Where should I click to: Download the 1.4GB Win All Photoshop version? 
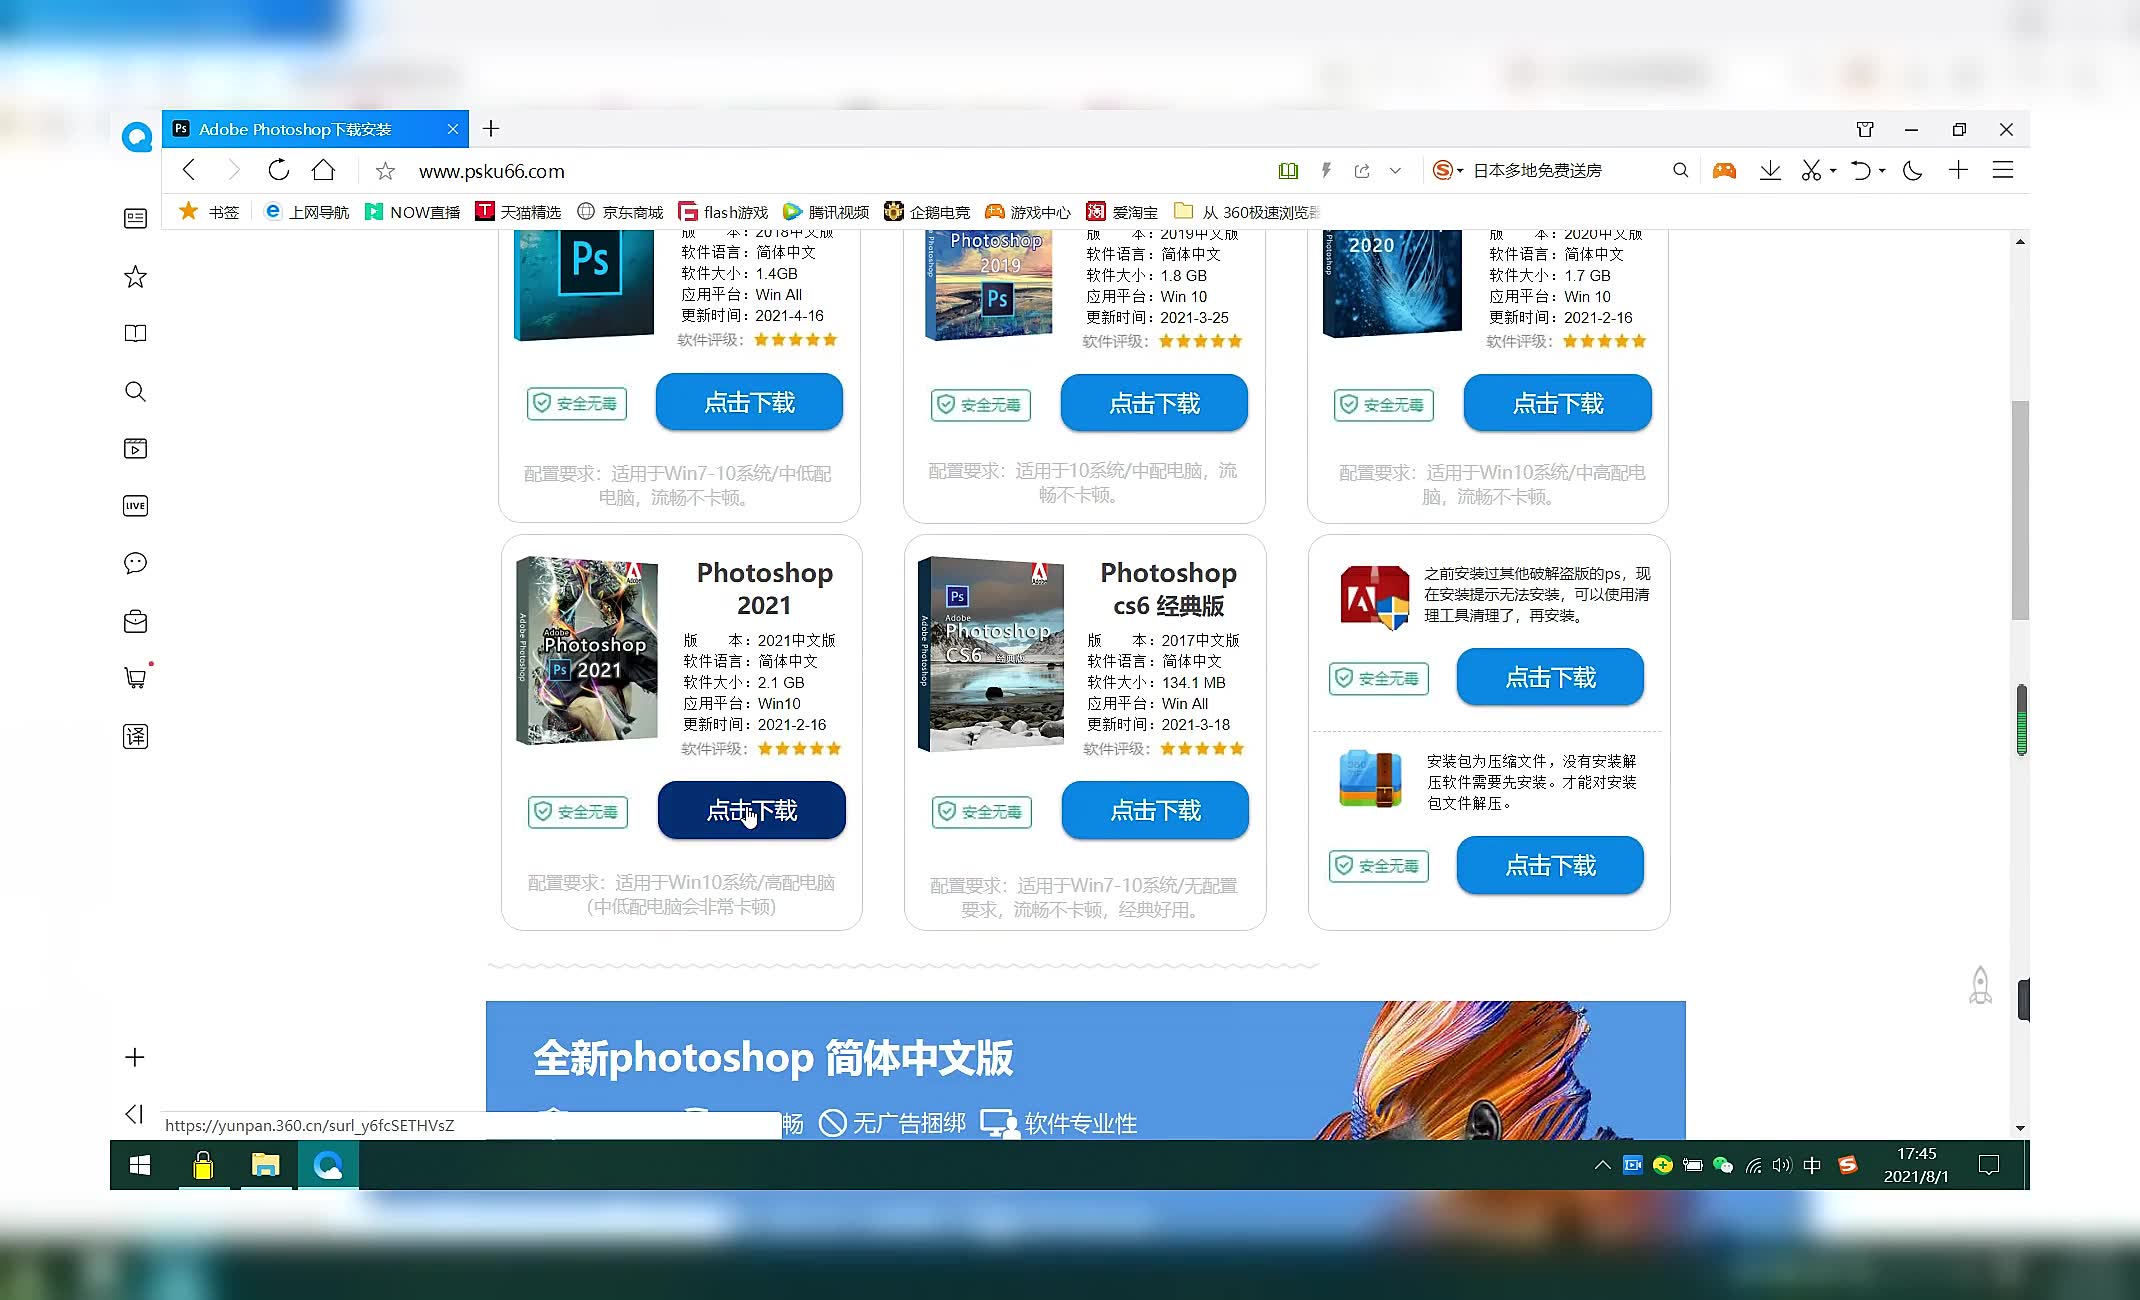(749, 402)
